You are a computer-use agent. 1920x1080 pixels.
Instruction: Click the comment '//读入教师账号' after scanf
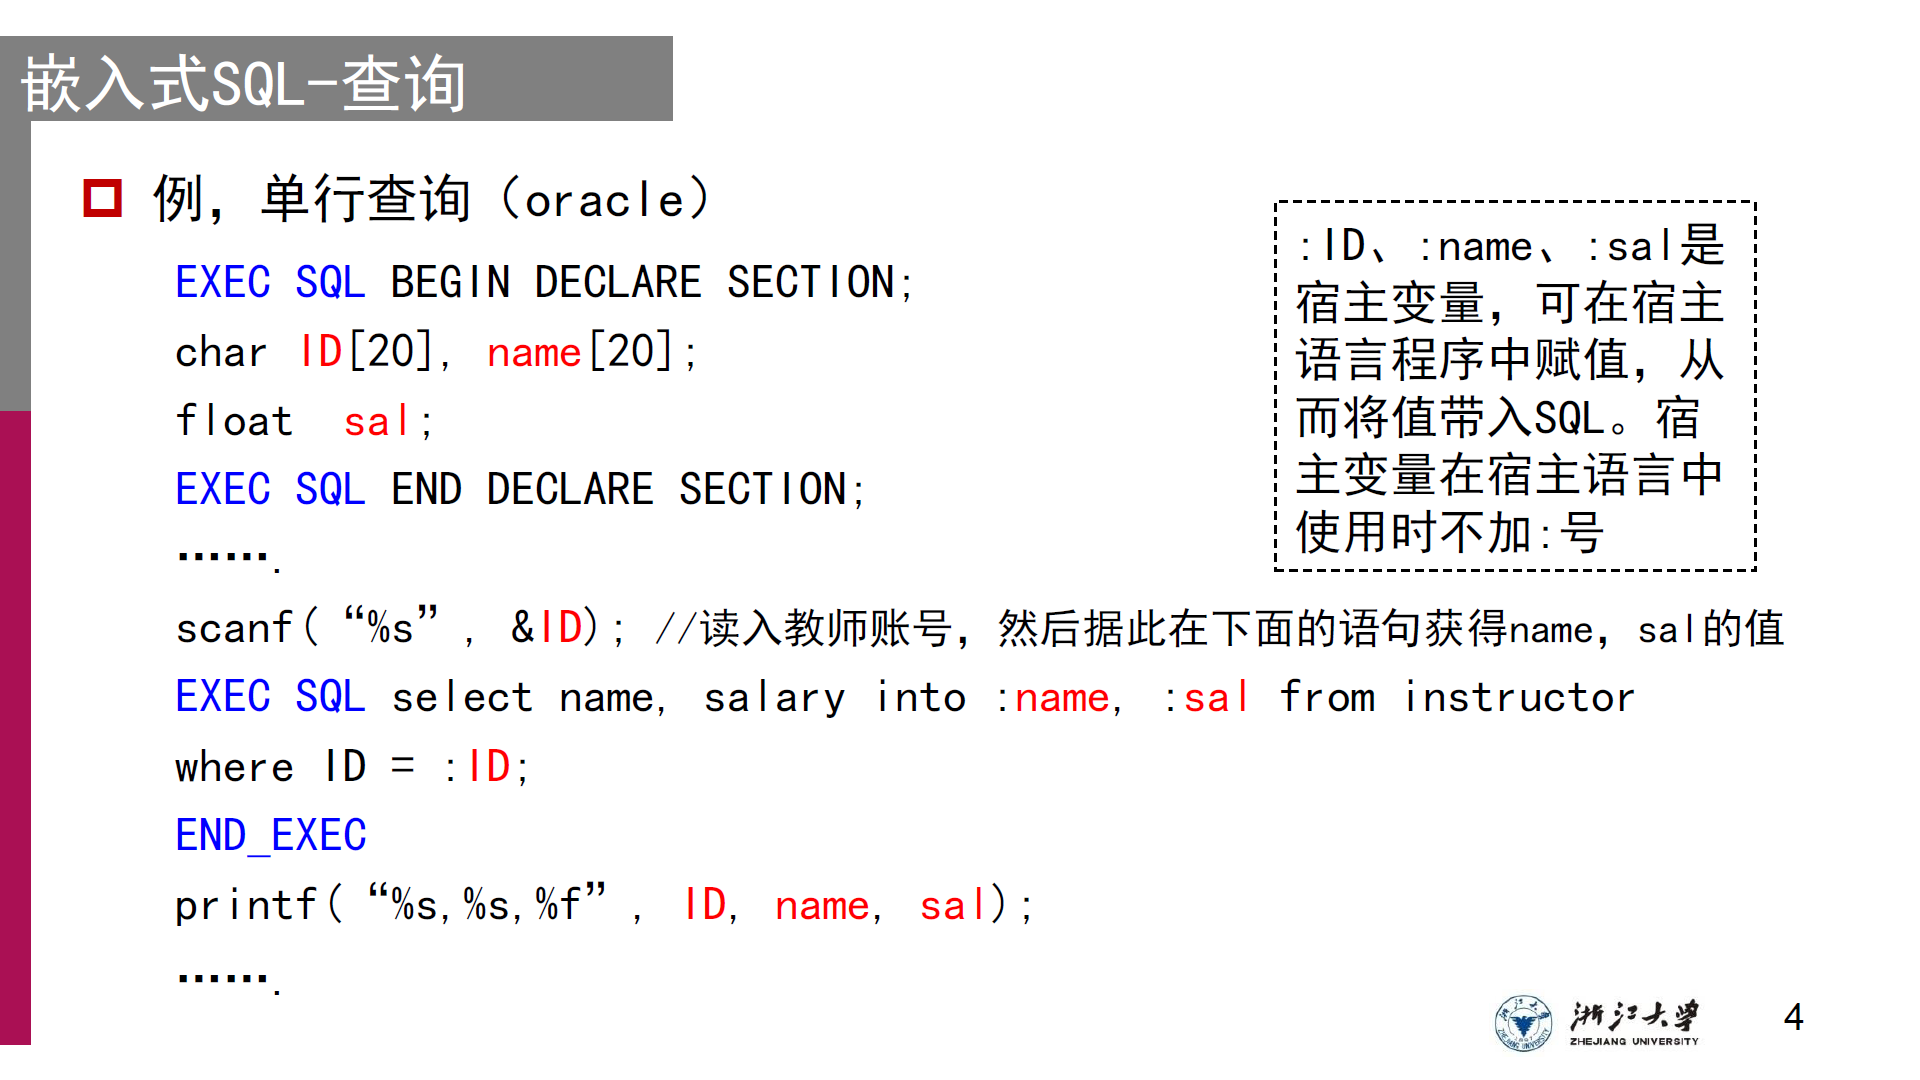pos(804,628)
